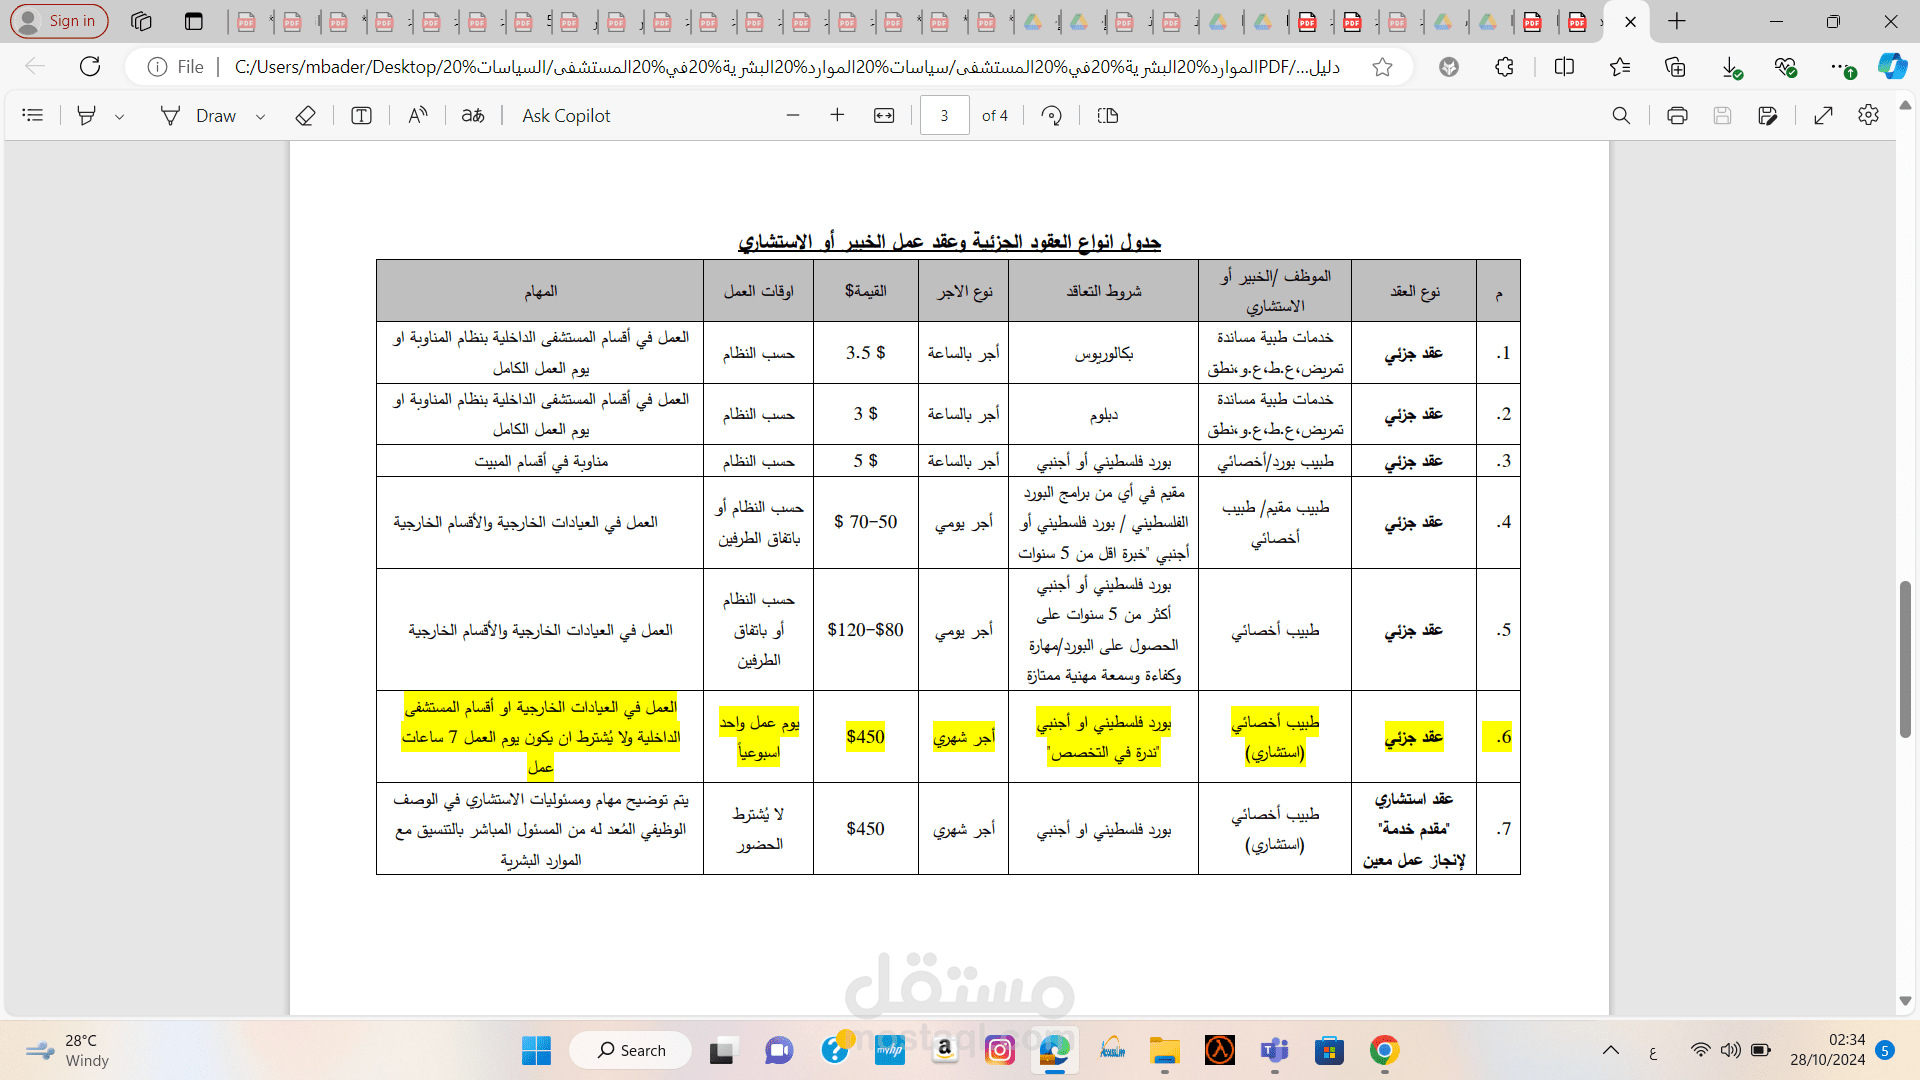Image resolution: width=1920 pixels, height=1080 pixels.
Task: Open Instagram from the taskbar
Action: point(1000,1050)
